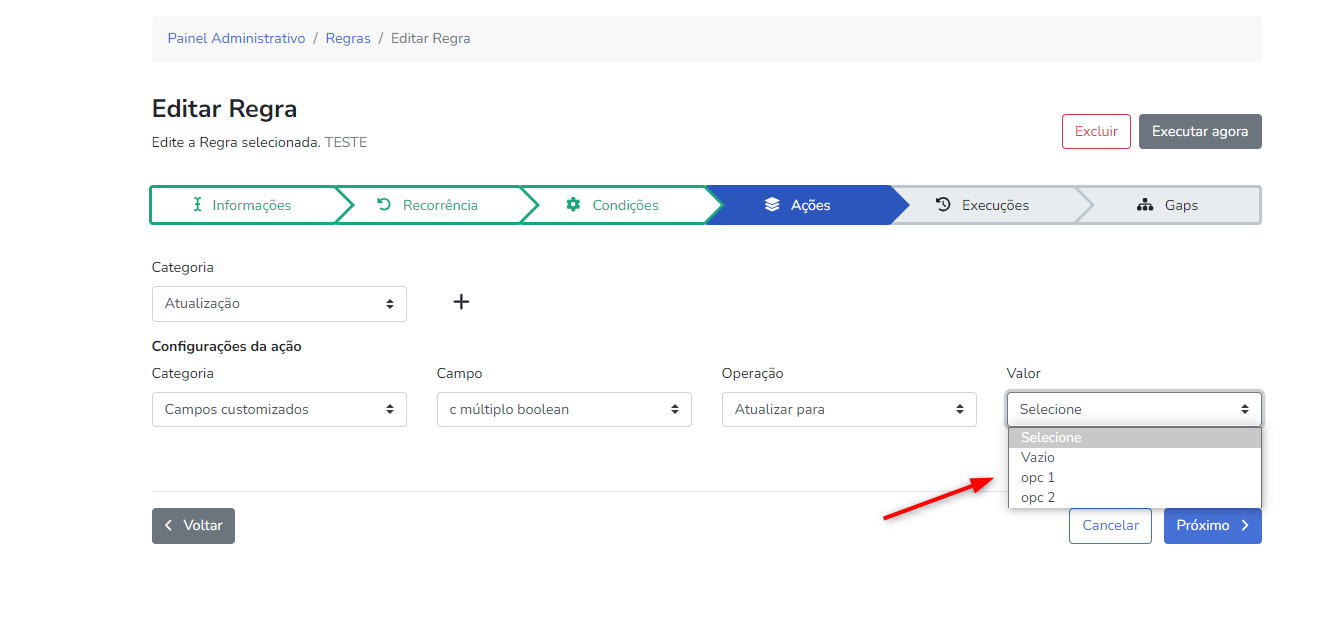Click the Informações text-cursor icon
Image resolution: width=1322 pixels, height=623 pixels.
198,205
